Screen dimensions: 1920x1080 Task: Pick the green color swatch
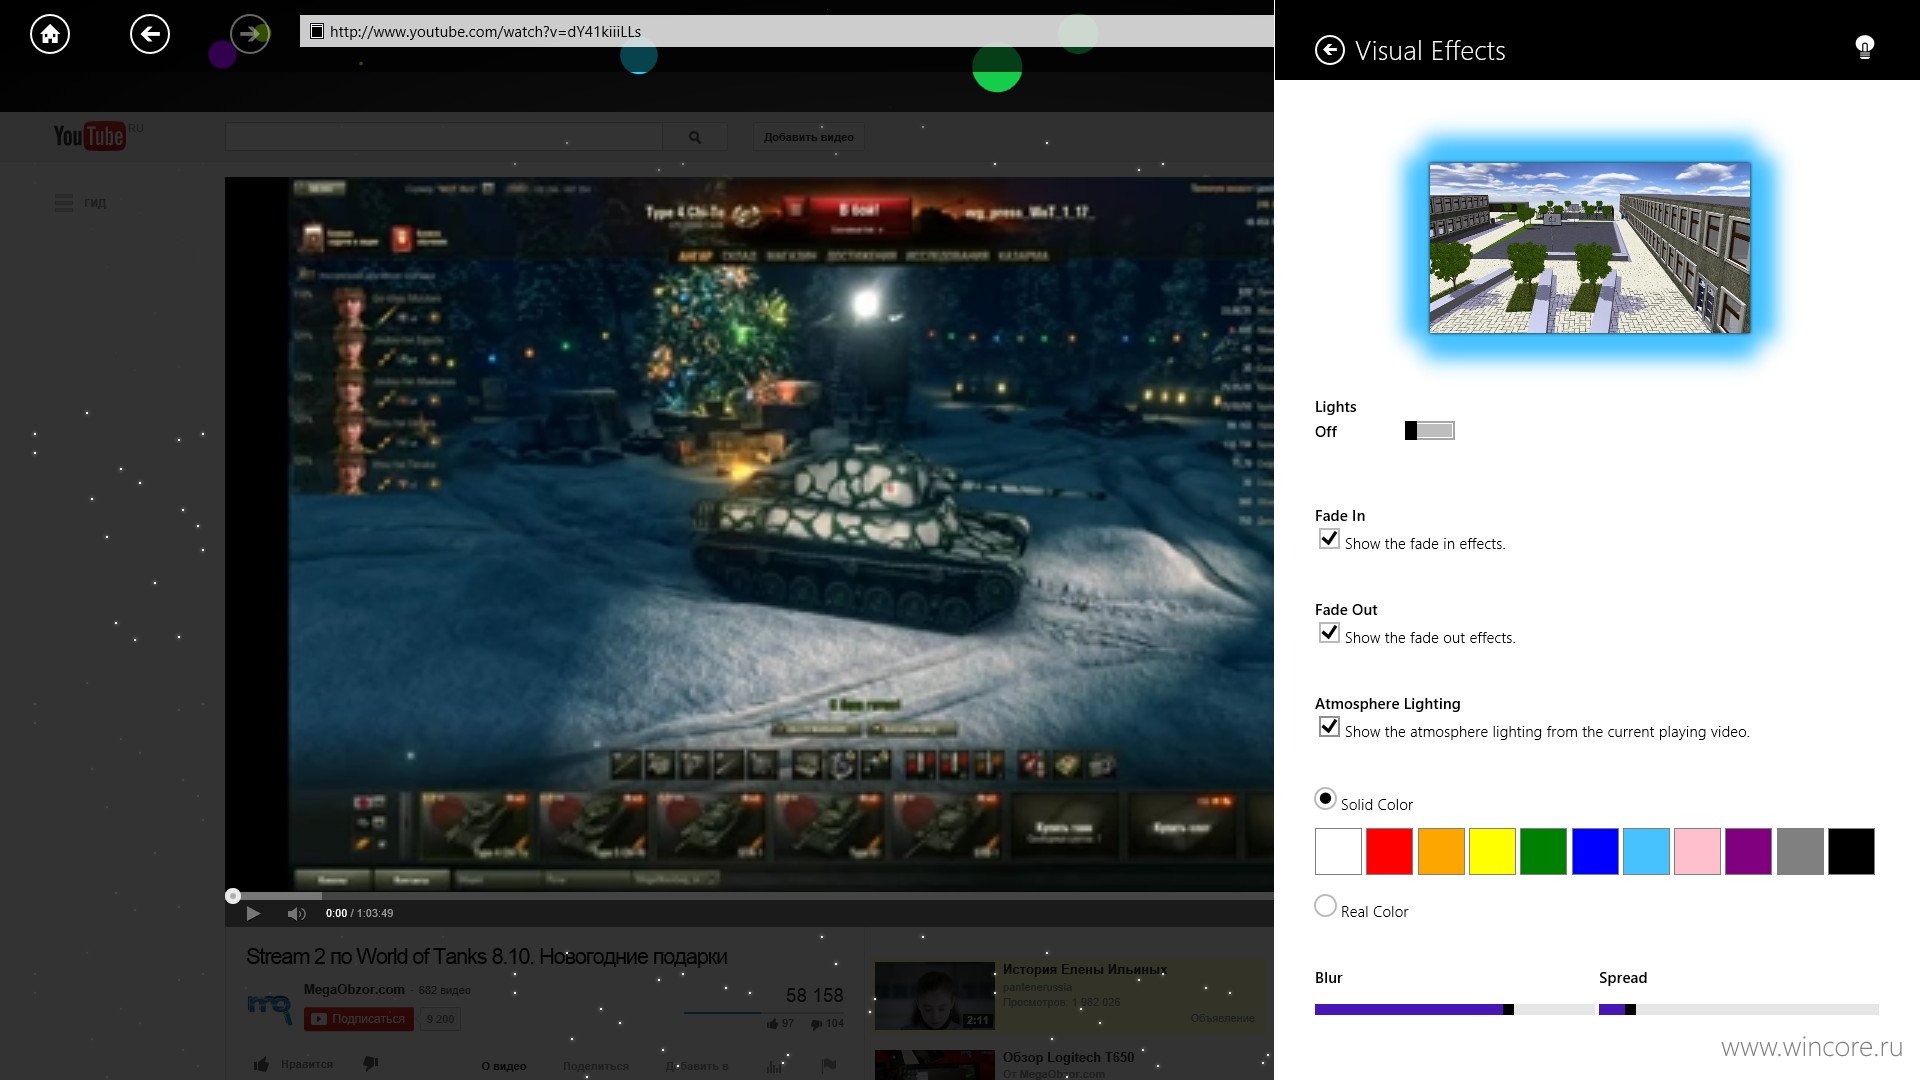1543,852
